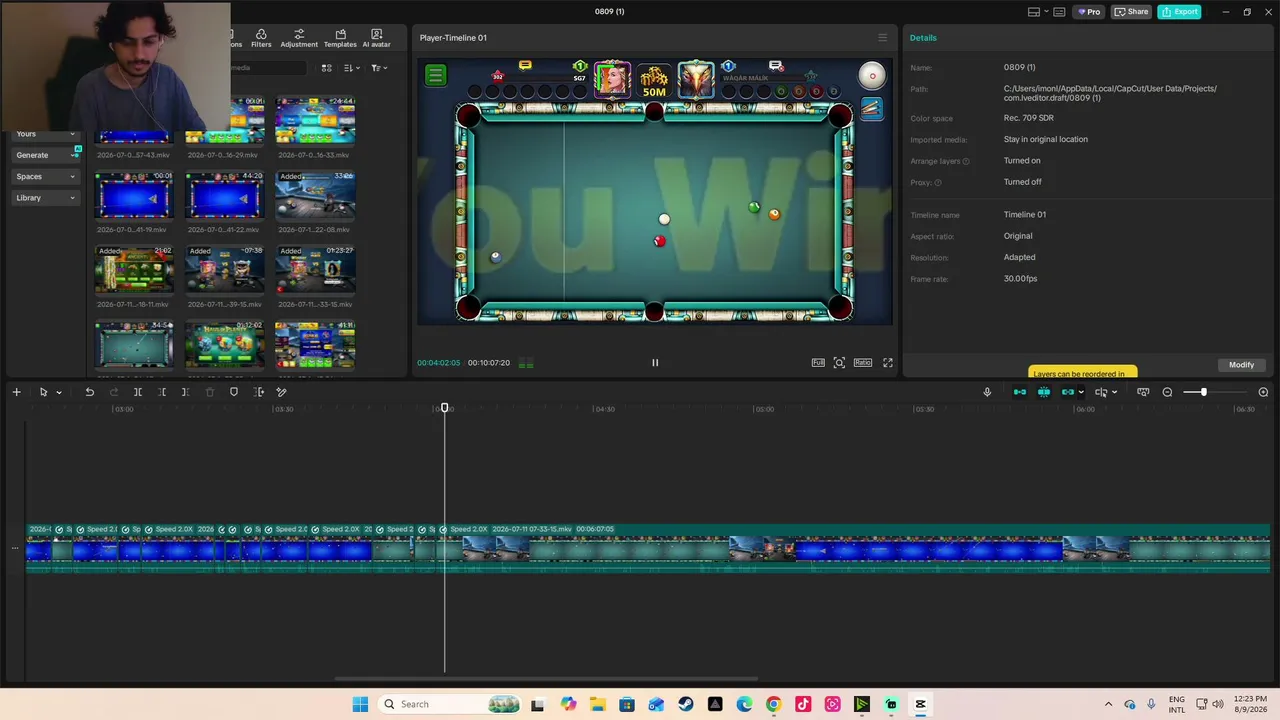The height and width of the screenshot is (720, 1280).
Task: Zoom in the timeline
Action: 1263,392
